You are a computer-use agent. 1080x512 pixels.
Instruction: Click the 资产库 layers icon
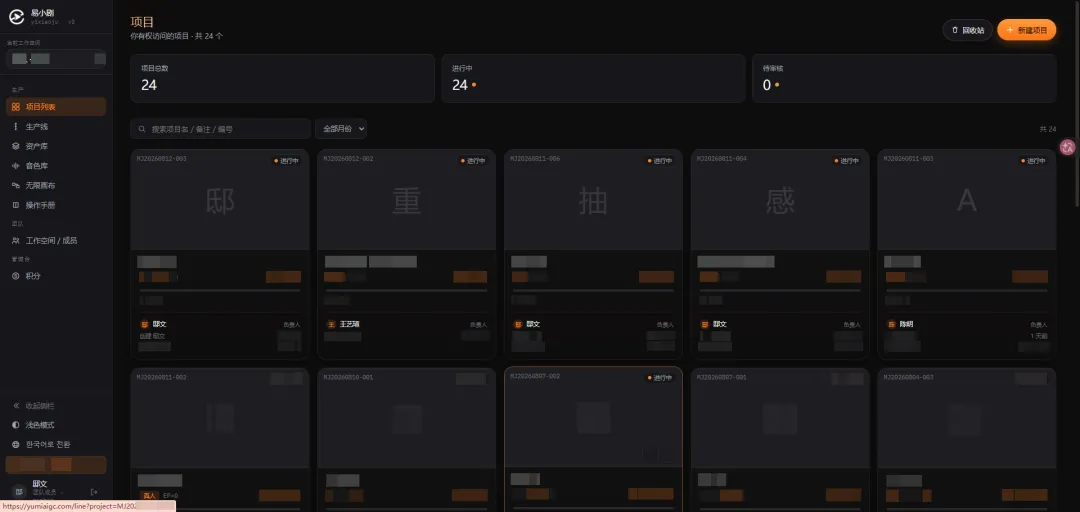(16, 146)
